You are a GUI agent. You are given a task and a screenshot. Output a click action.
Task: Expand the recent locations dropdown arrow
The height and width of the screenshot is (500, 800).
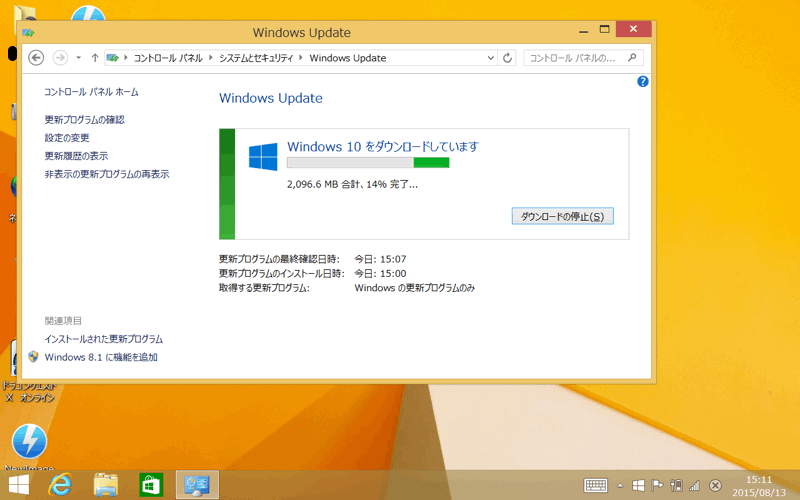click(x=78, y=58)
